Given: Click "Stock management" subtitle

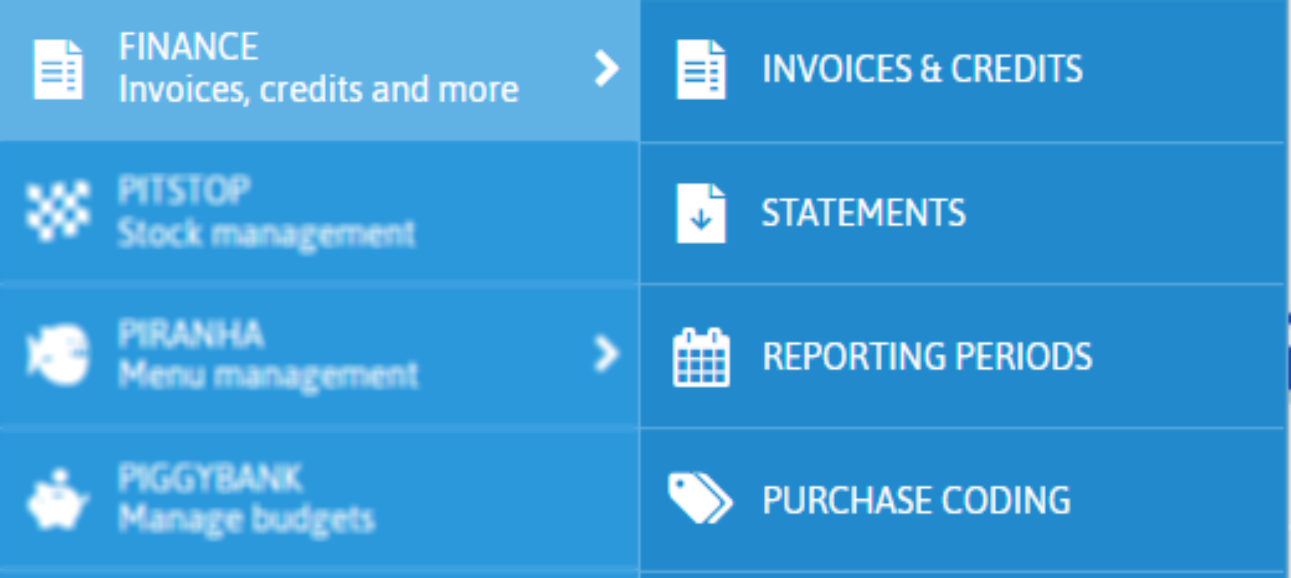Looking at the screenshot, I should coord(266,233).
